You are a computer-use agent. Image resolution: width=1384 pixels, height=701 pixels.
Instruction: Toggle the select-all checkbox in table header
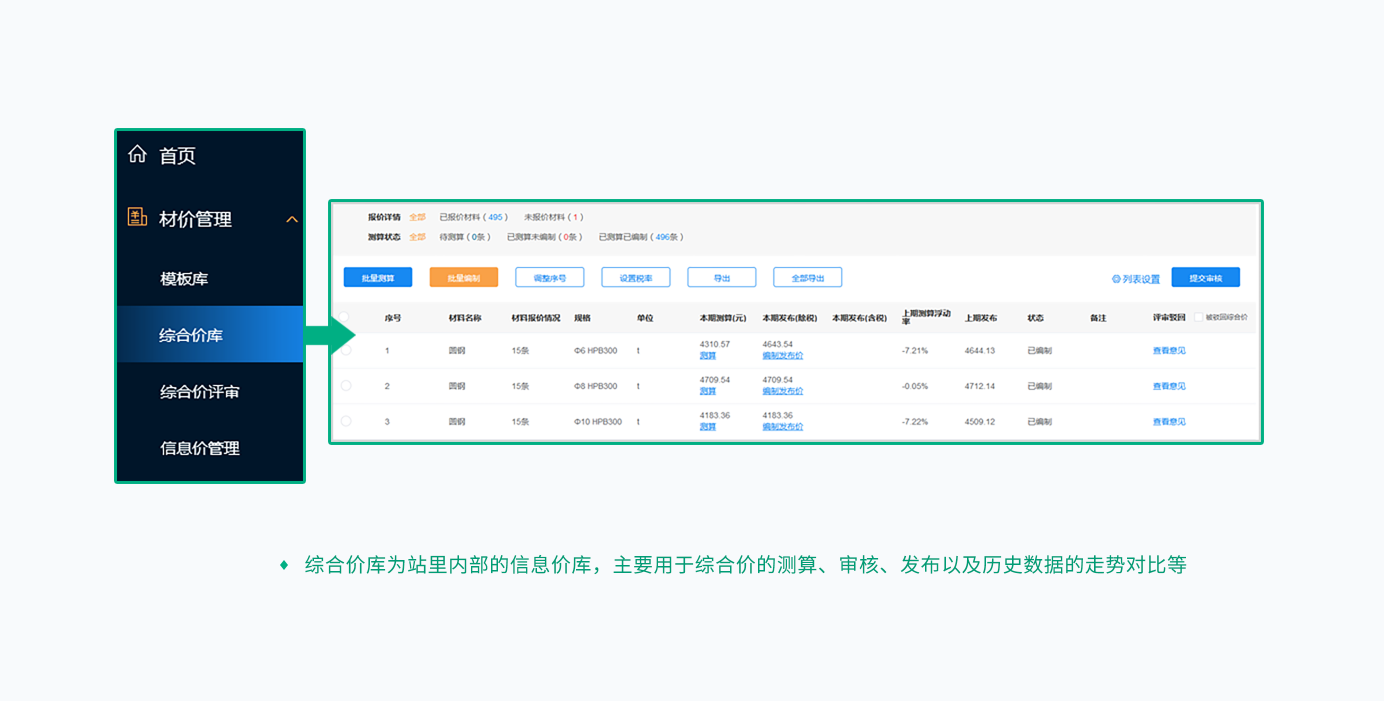(345, 317)
